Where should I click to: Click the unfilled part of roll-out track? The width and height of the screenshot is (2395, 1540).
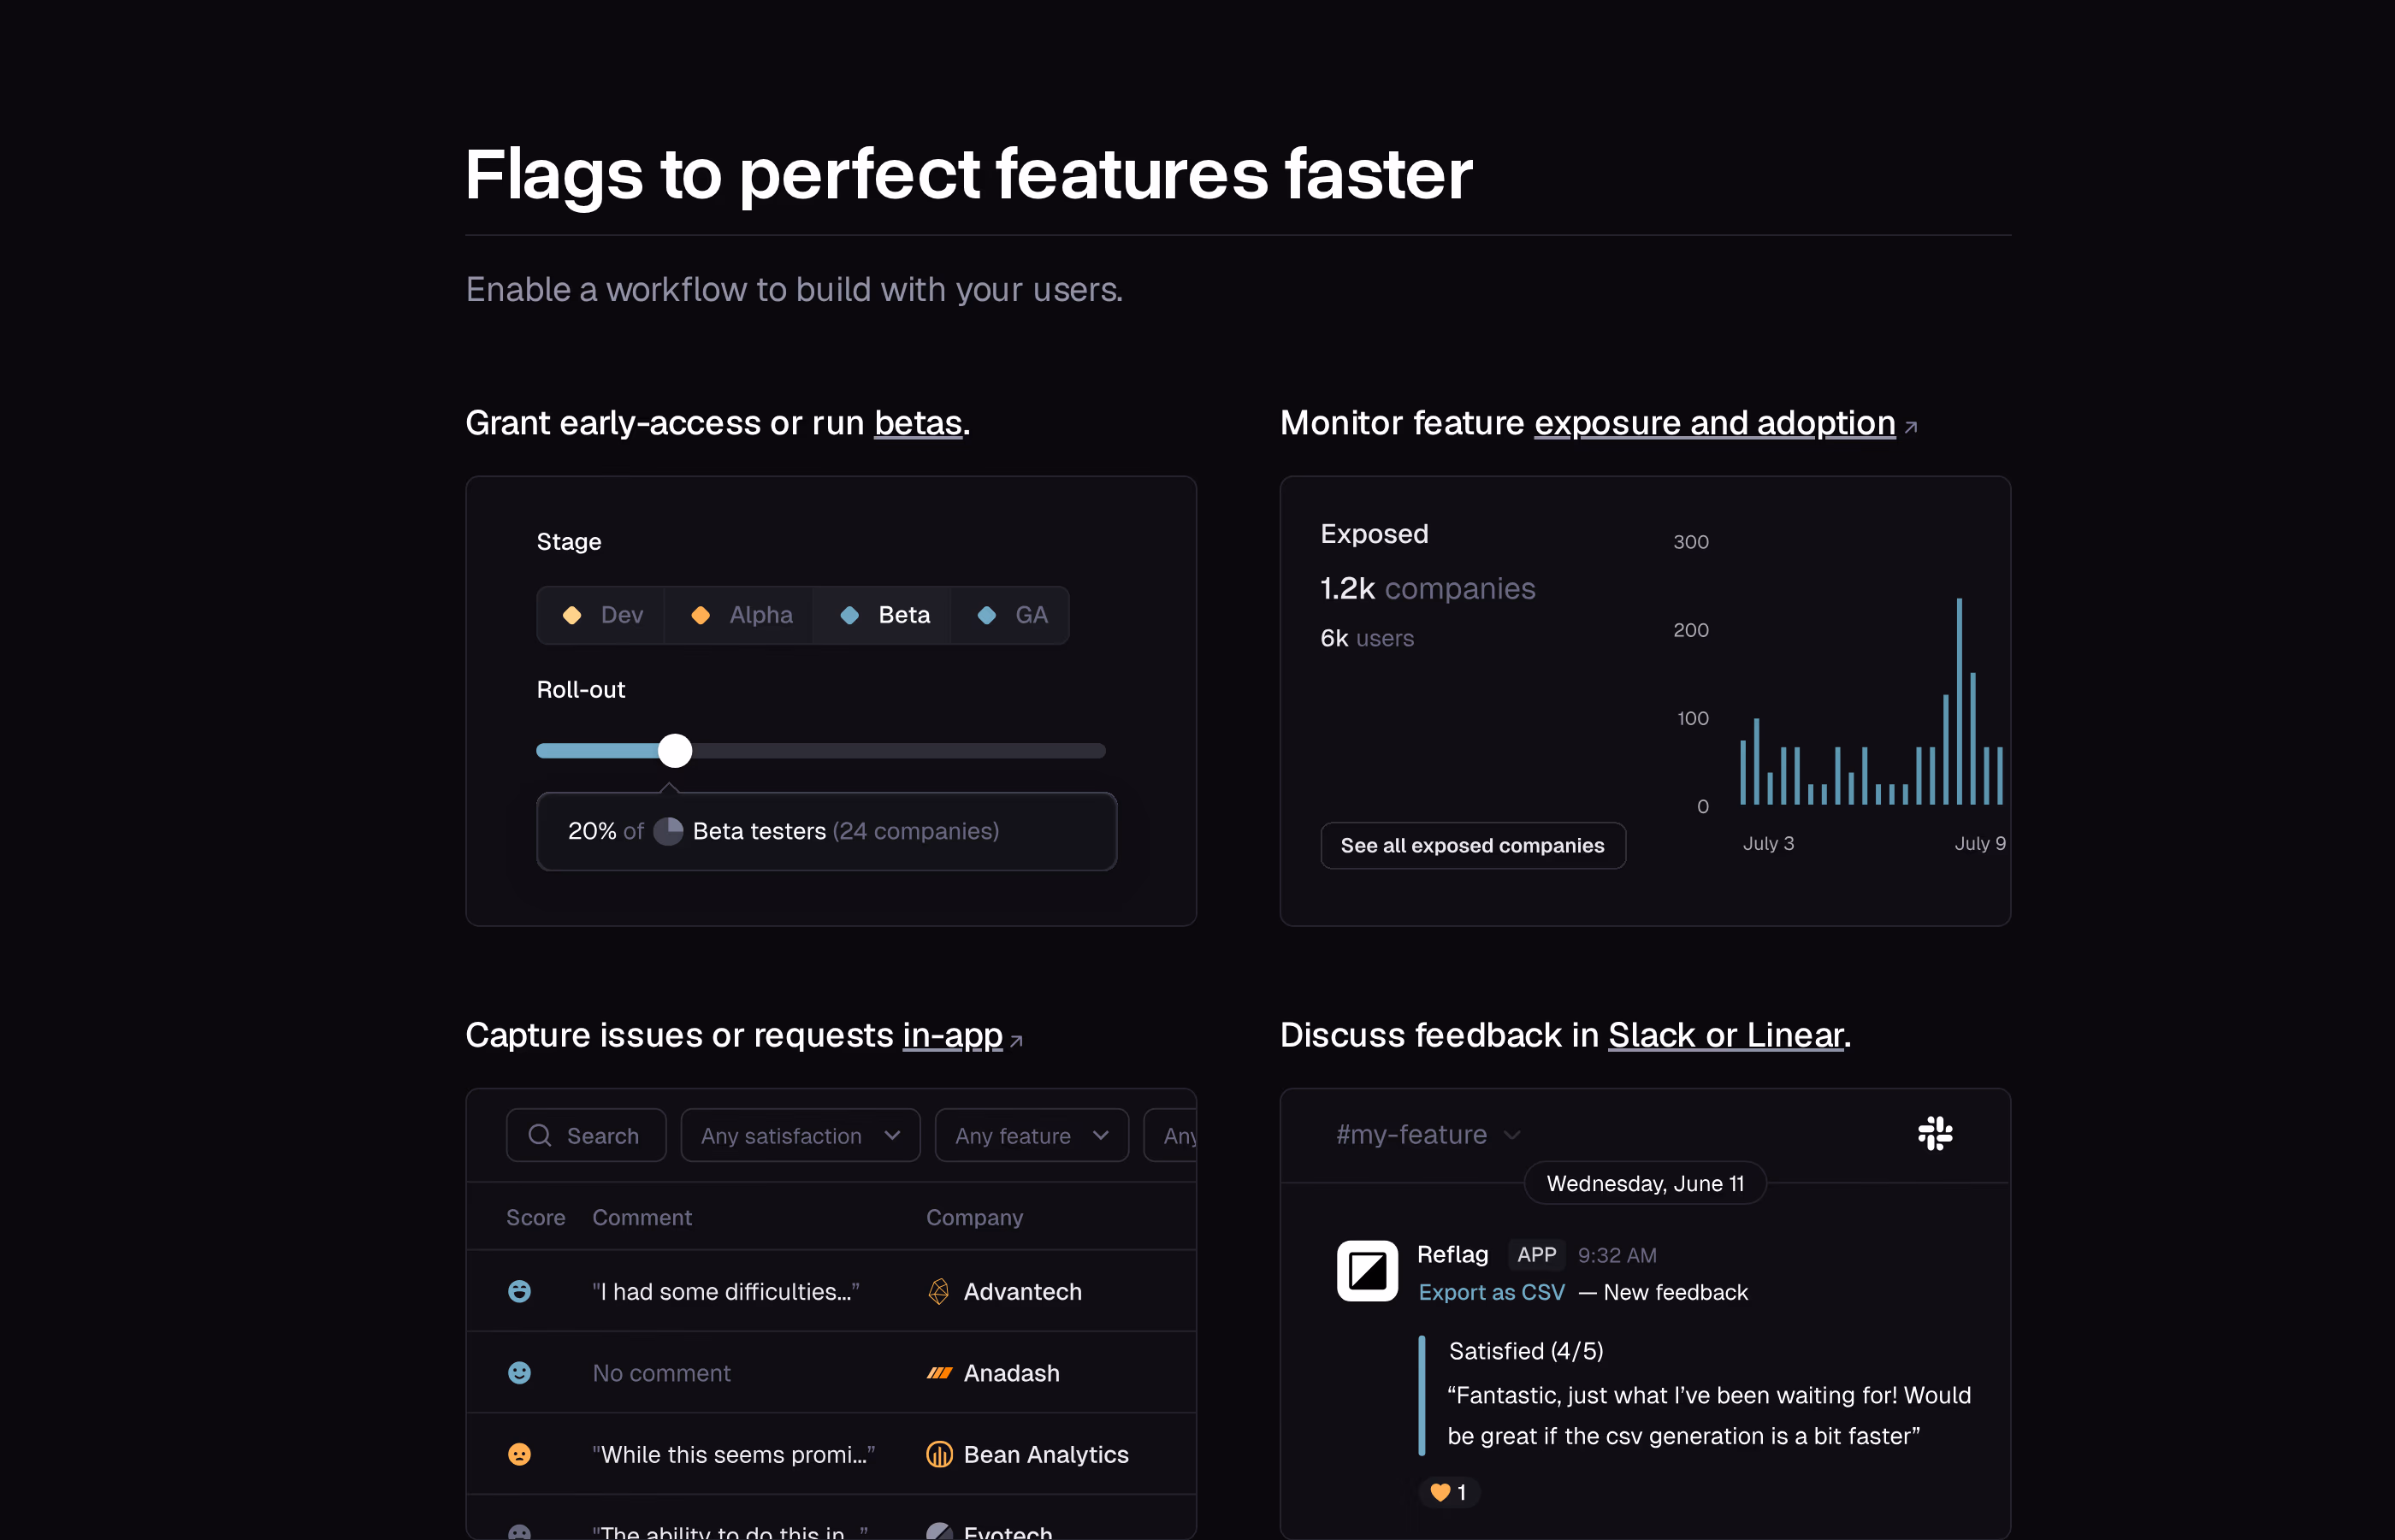898,750
